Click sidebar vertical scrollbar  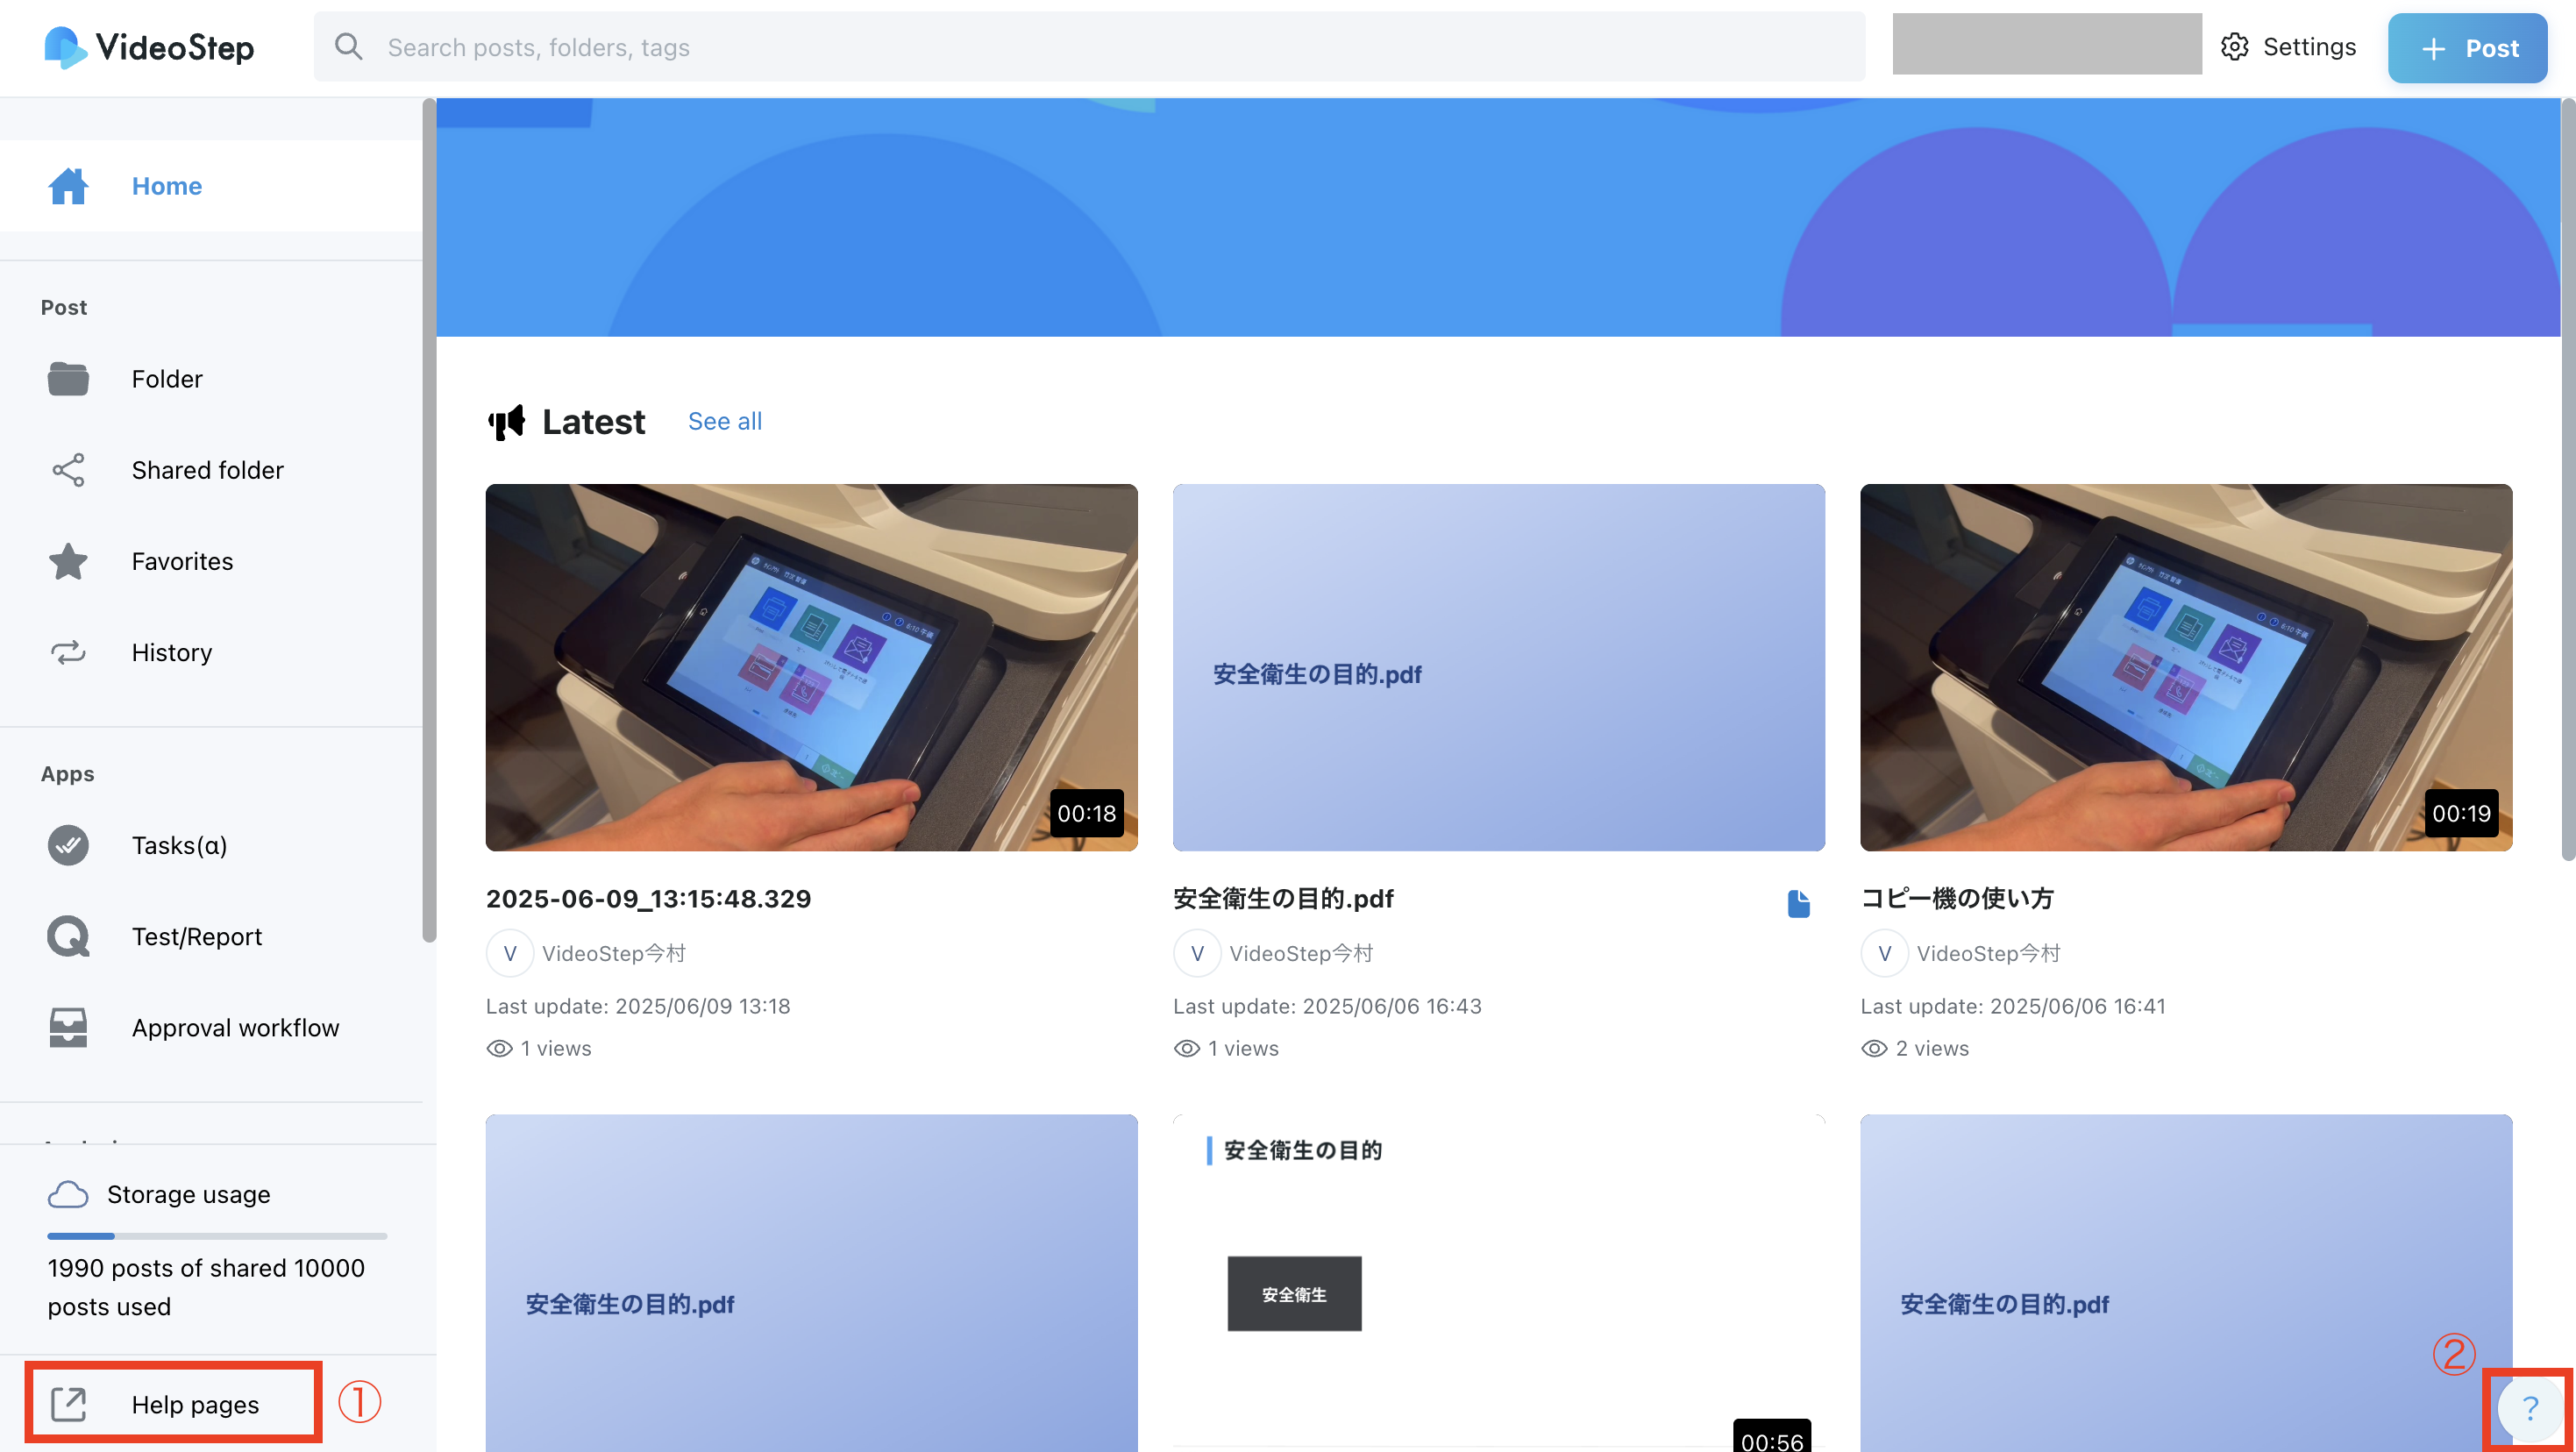click(429, 520)
